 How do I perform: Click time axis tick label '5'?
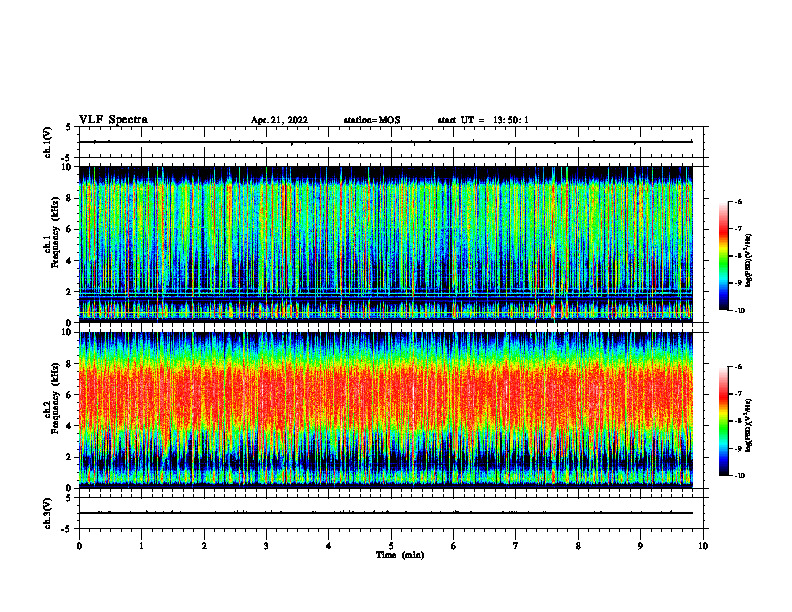391,546
